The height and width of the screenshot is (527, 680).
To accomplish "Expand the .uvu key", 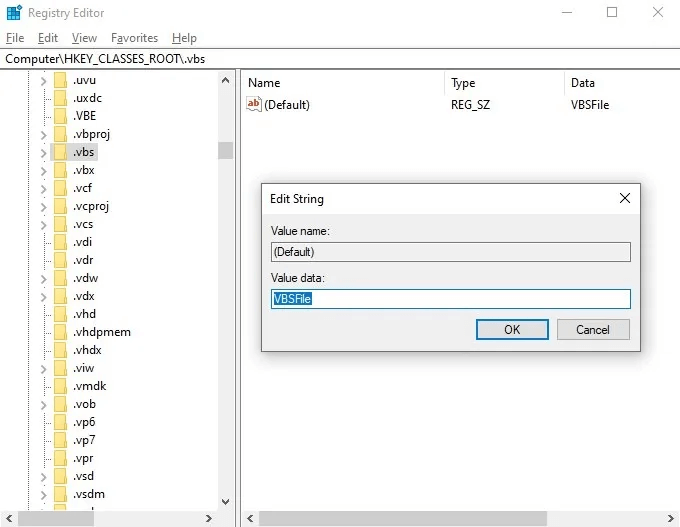I will coord(43,81).
